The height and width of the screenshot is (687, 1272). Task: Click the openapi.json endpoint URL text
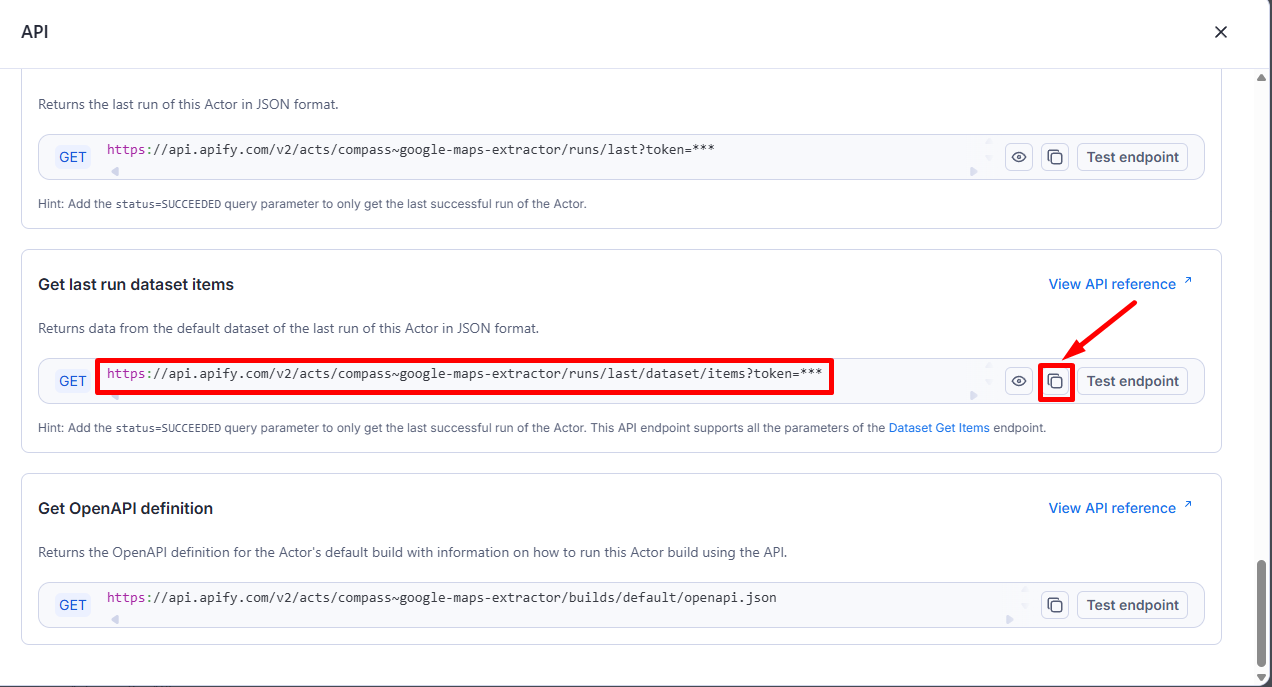tap(441, 598)
